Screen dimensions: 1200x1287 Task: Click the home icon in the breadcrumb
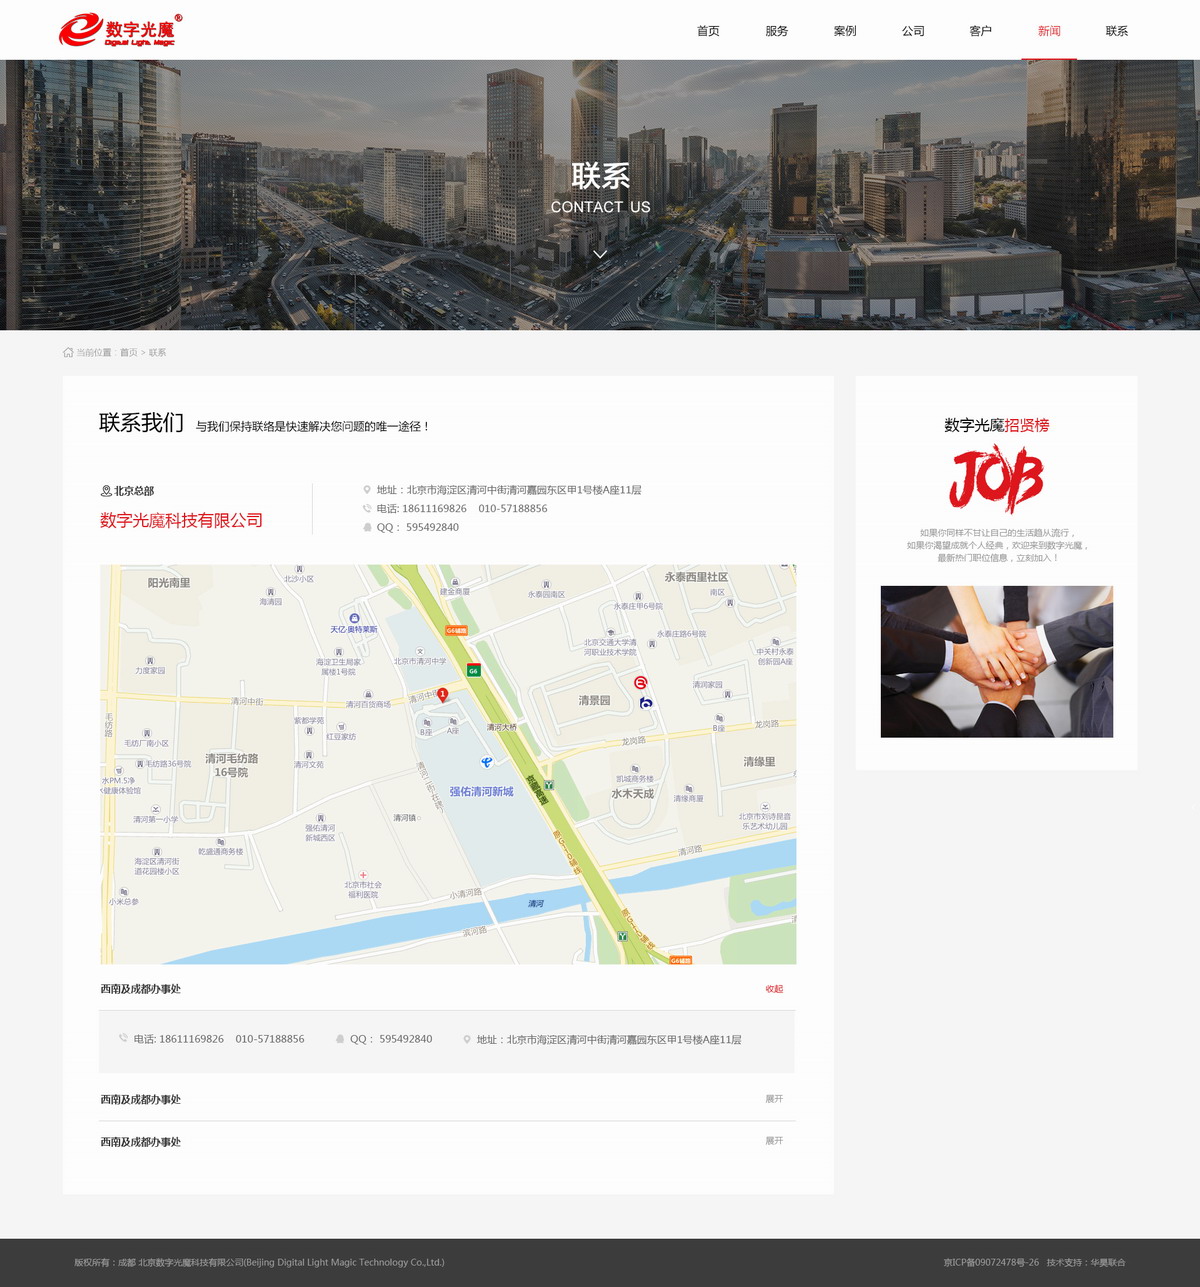(x=68, y=353)
